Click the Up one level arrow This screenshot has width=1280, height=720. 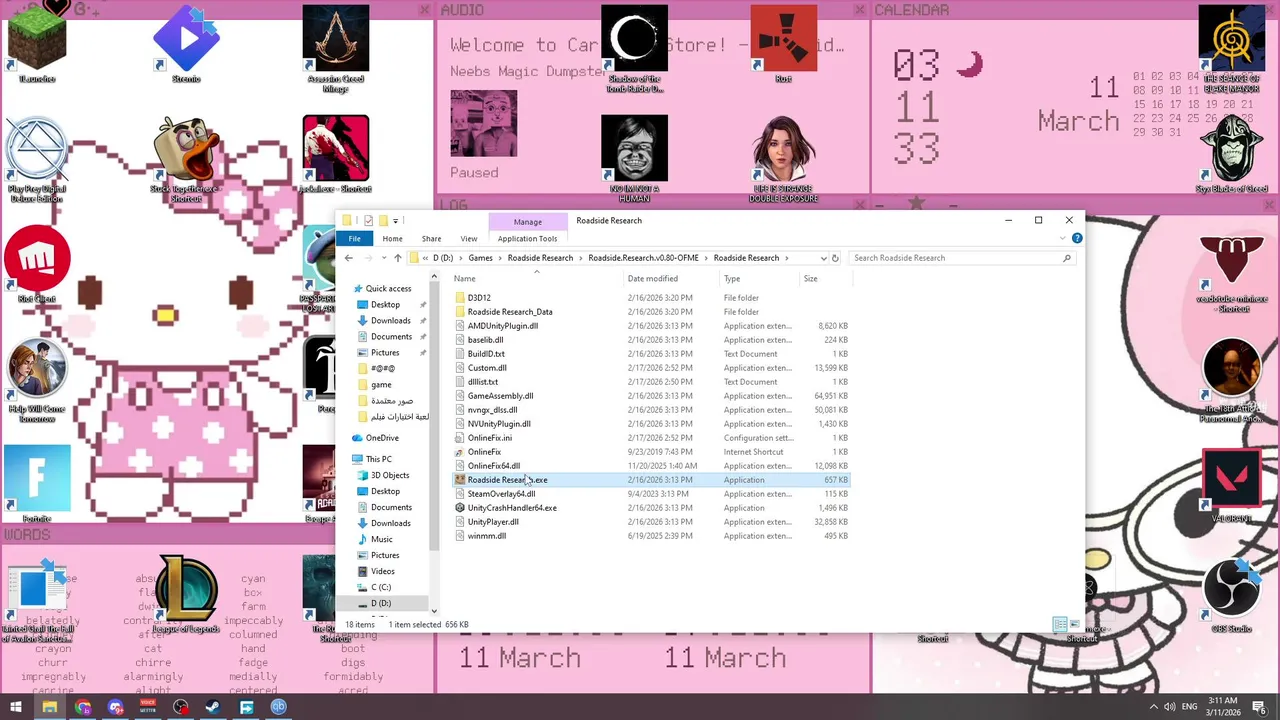click(x=397, y=258)
